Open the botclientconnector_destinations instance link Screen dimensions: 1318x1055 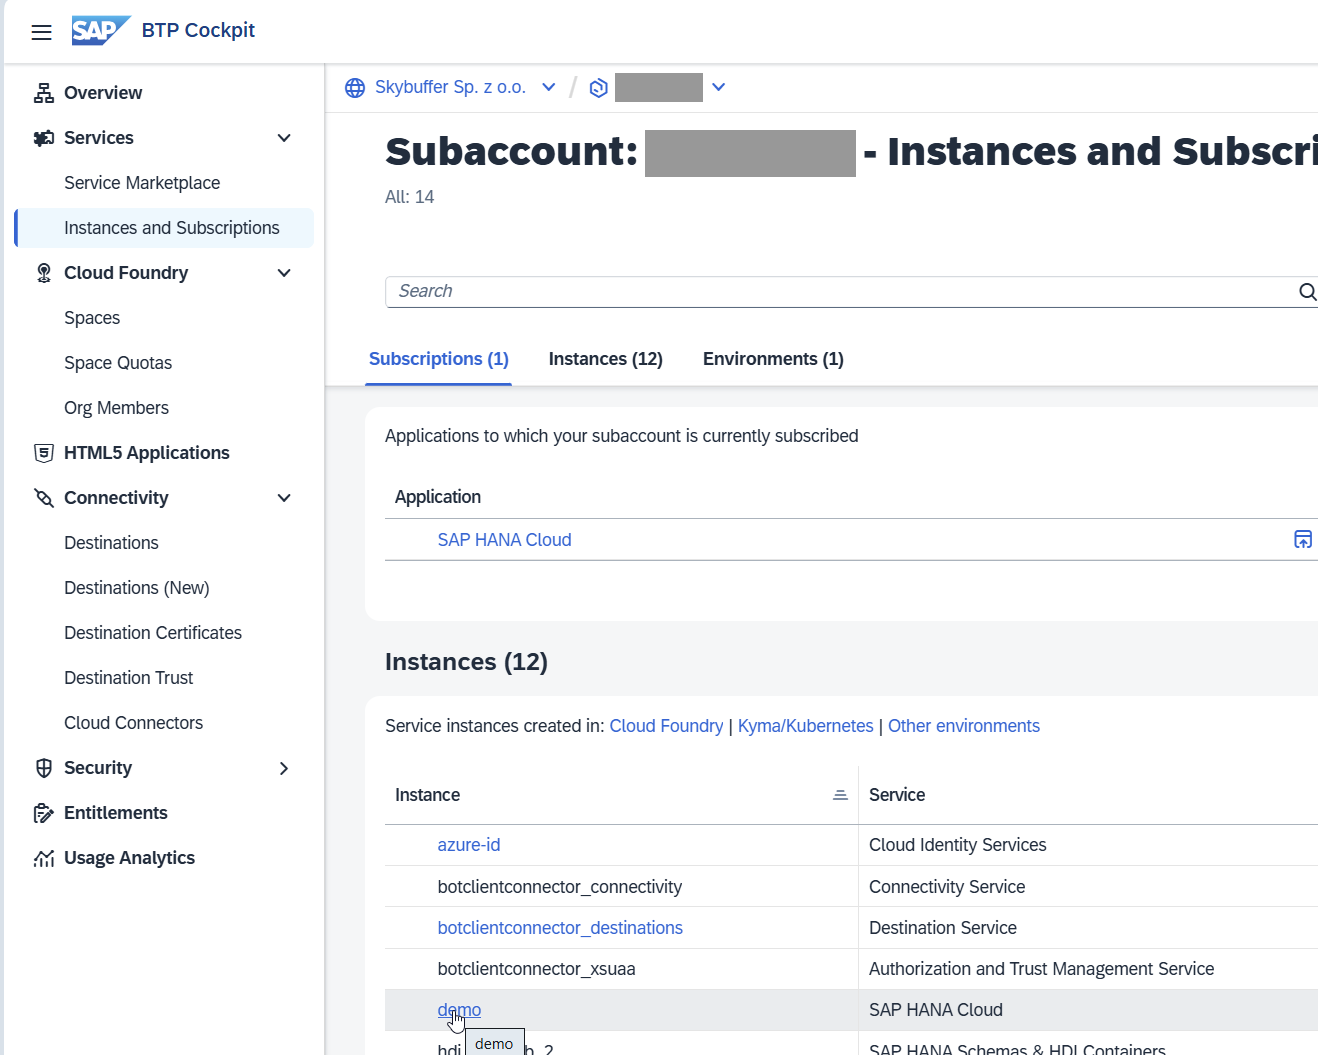click(x=560, y=928)
